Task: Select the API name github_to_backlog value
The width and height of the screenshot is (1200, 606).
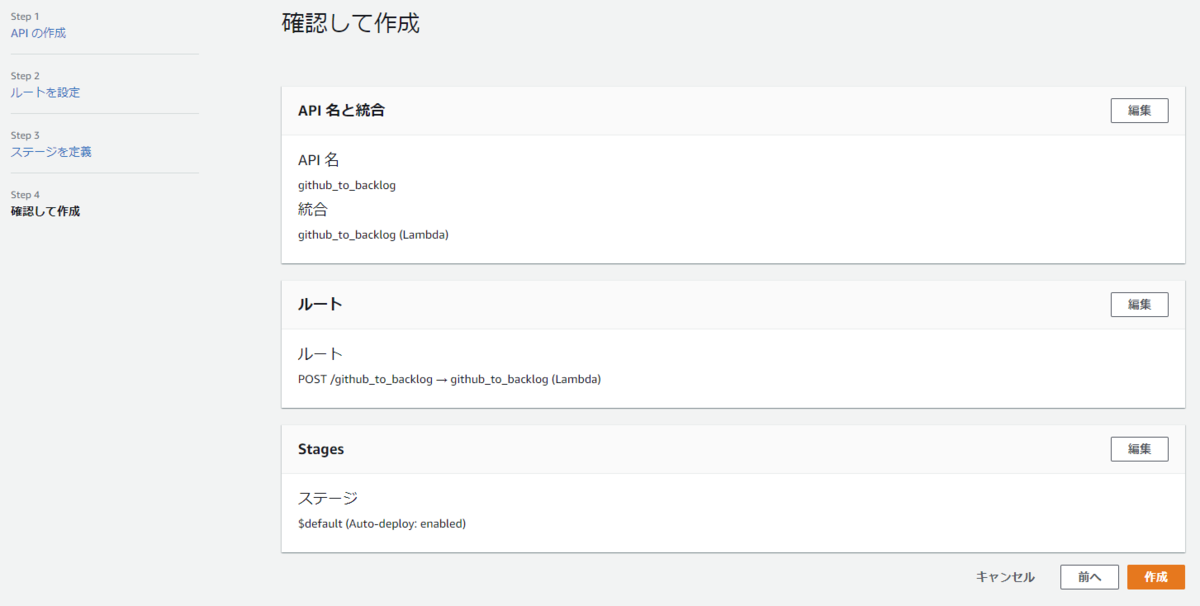Action: [346, 185]
